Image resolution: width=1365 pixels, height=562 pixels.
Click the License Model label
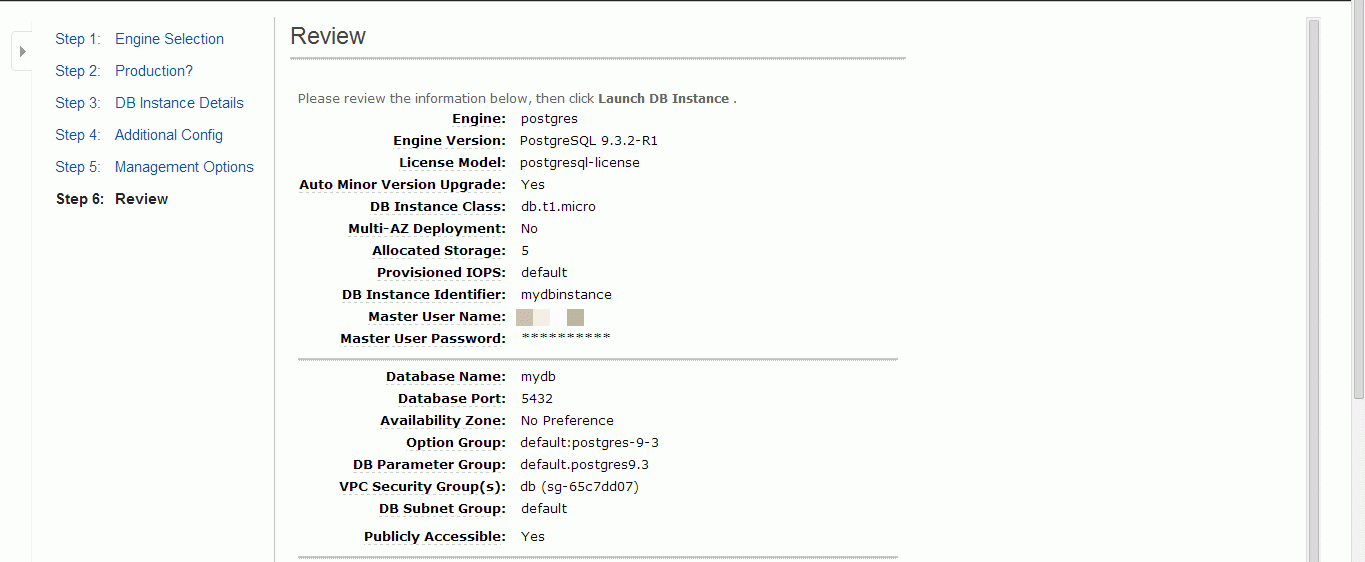(452, 163)
